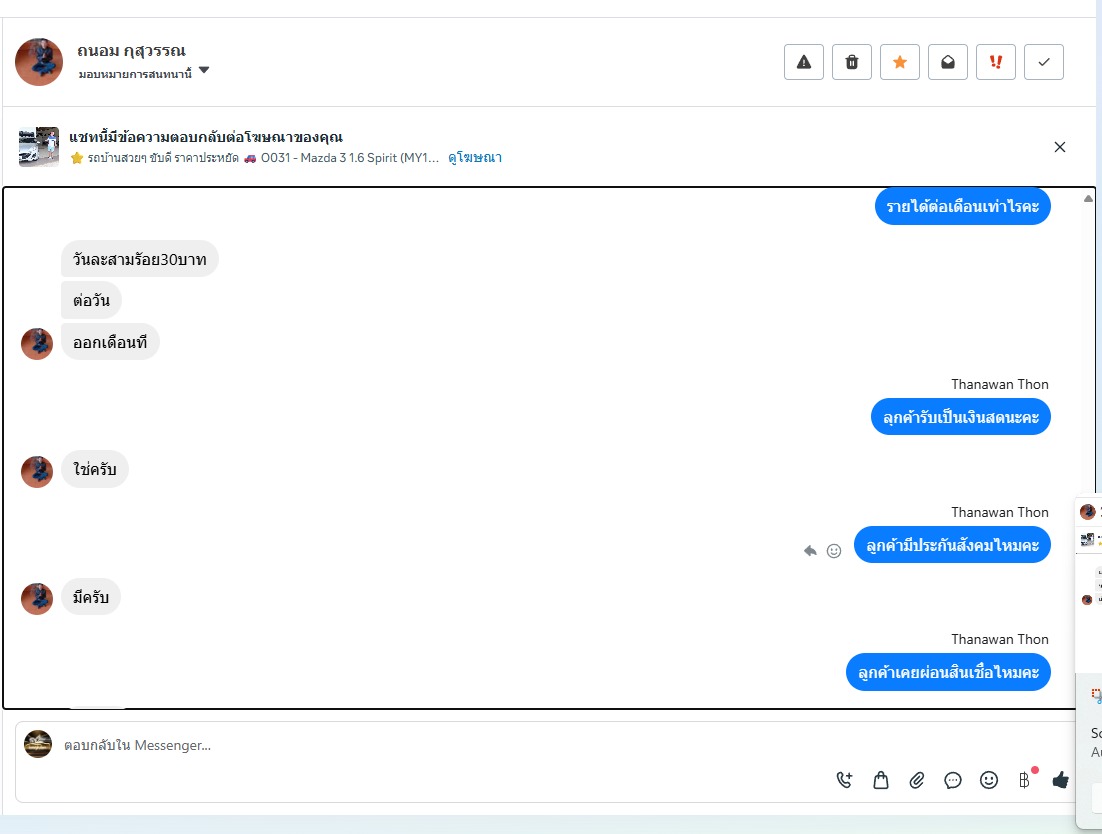Screen dimensions: 1102x834
Task: React to ลูกค้ามีประกันสังคมไหมคะ message with smiley
Action: click(834, 551)
